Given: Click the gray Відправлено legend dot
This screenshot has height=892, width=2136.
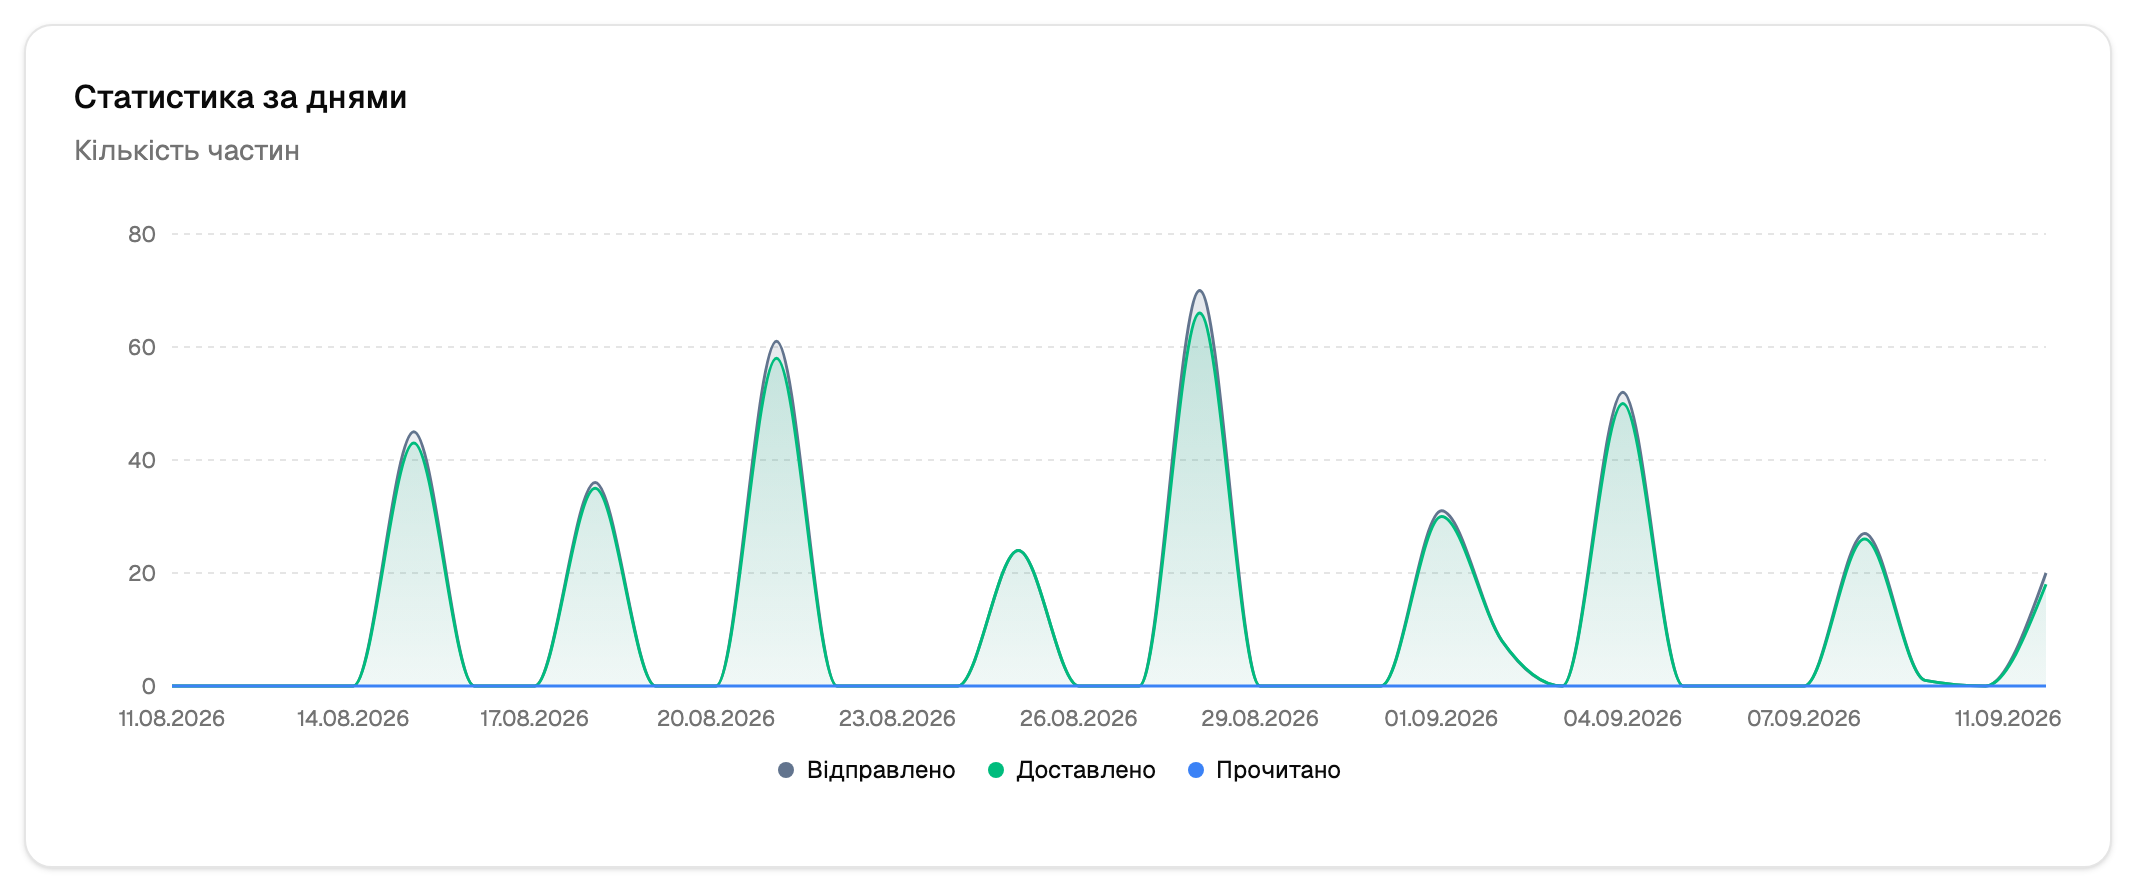Looking at the screenshot, I should pyautogui.click(x=786, y=770).
